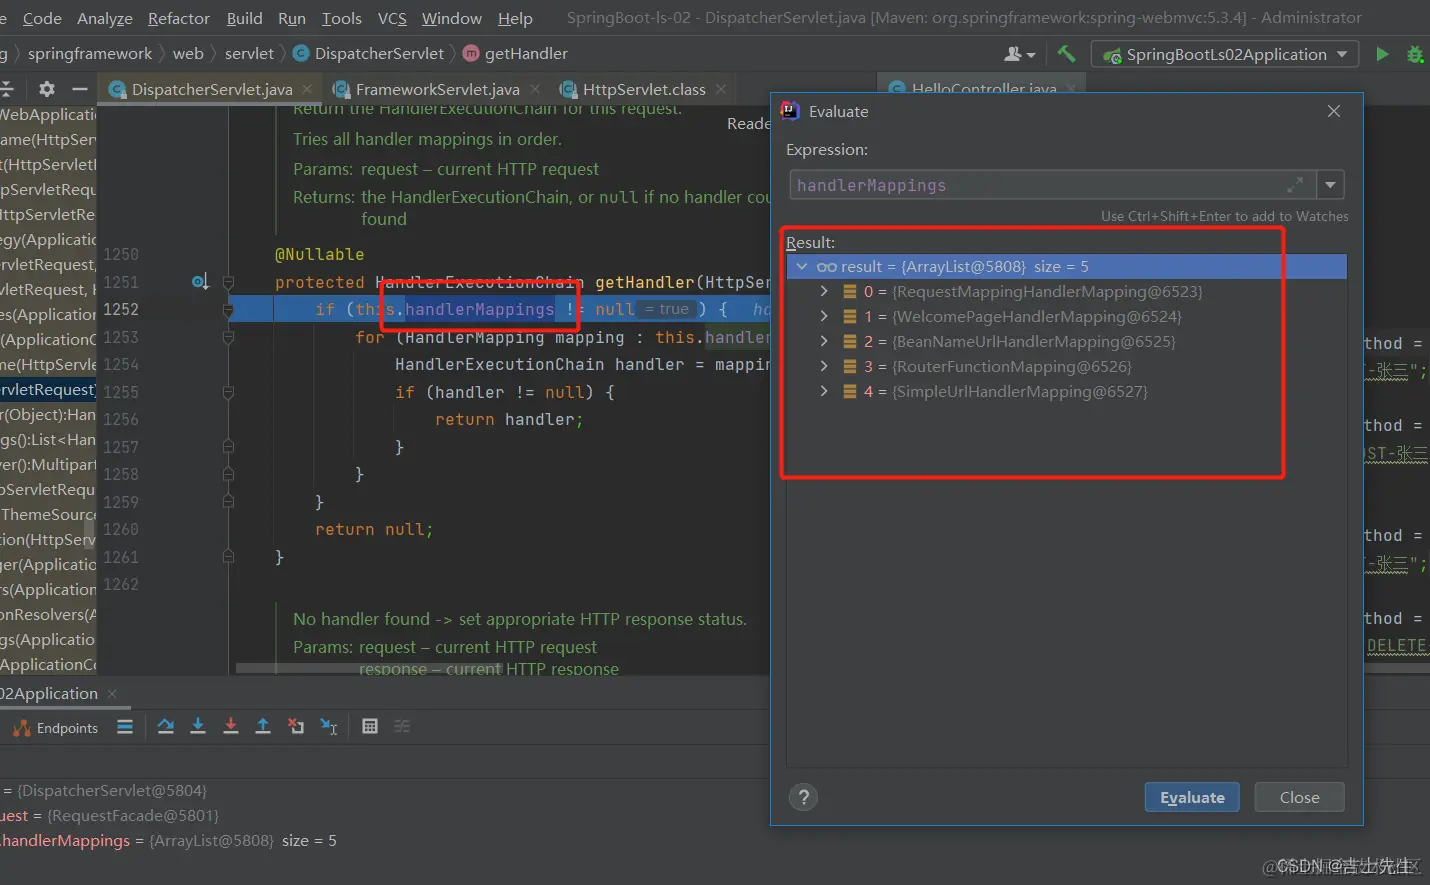Click 'return handler;' on line 1256
The image size is (1430, 885).
coord(509,420)
